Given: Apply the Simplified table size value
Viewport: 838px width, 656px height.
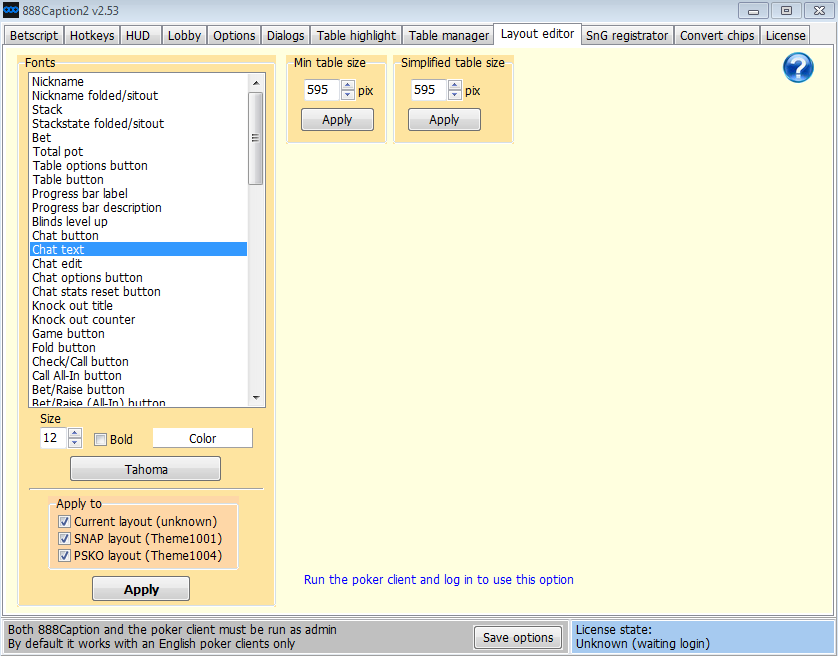Looking at the screenshot, I should click(x=444, y=120).
